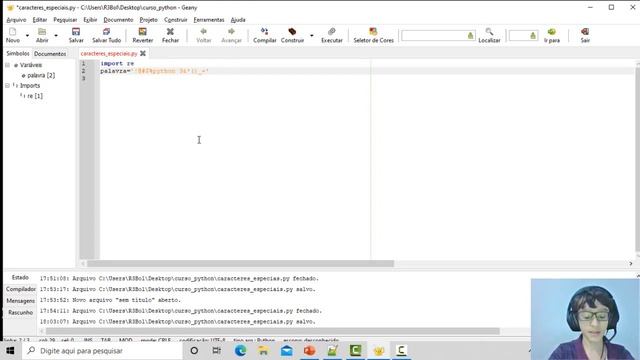
Task: Open the Estado message tab
Action: coord(20,277)
